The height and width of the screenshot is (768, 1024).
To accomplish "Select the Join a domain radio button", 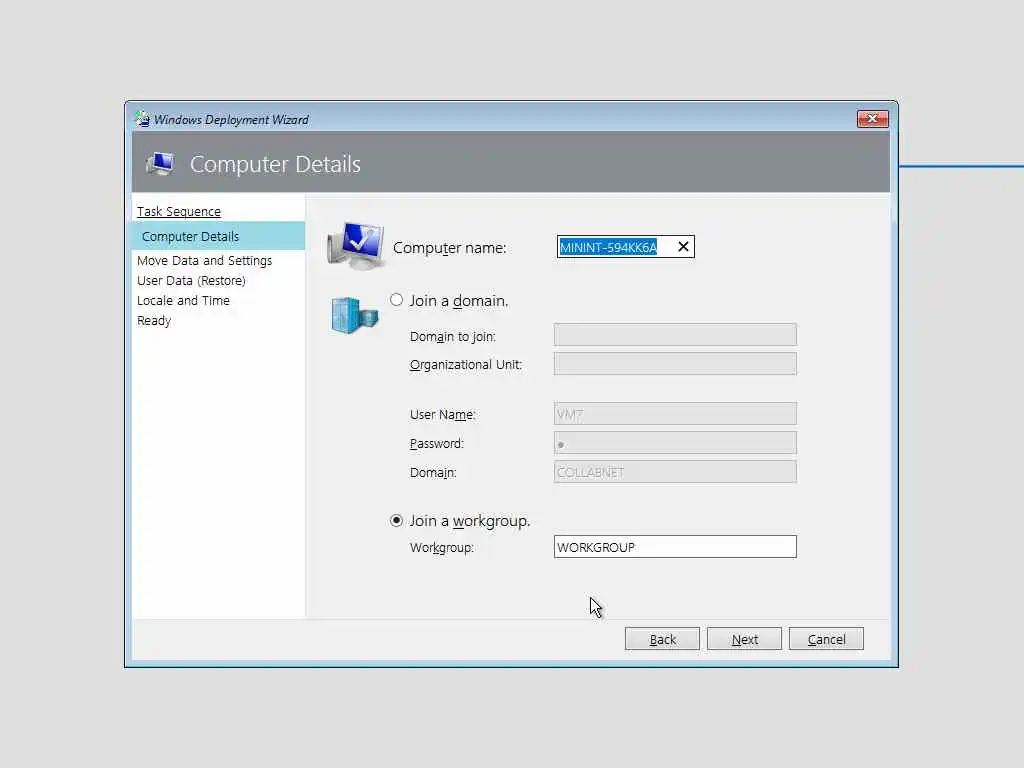I will point(396,300).
